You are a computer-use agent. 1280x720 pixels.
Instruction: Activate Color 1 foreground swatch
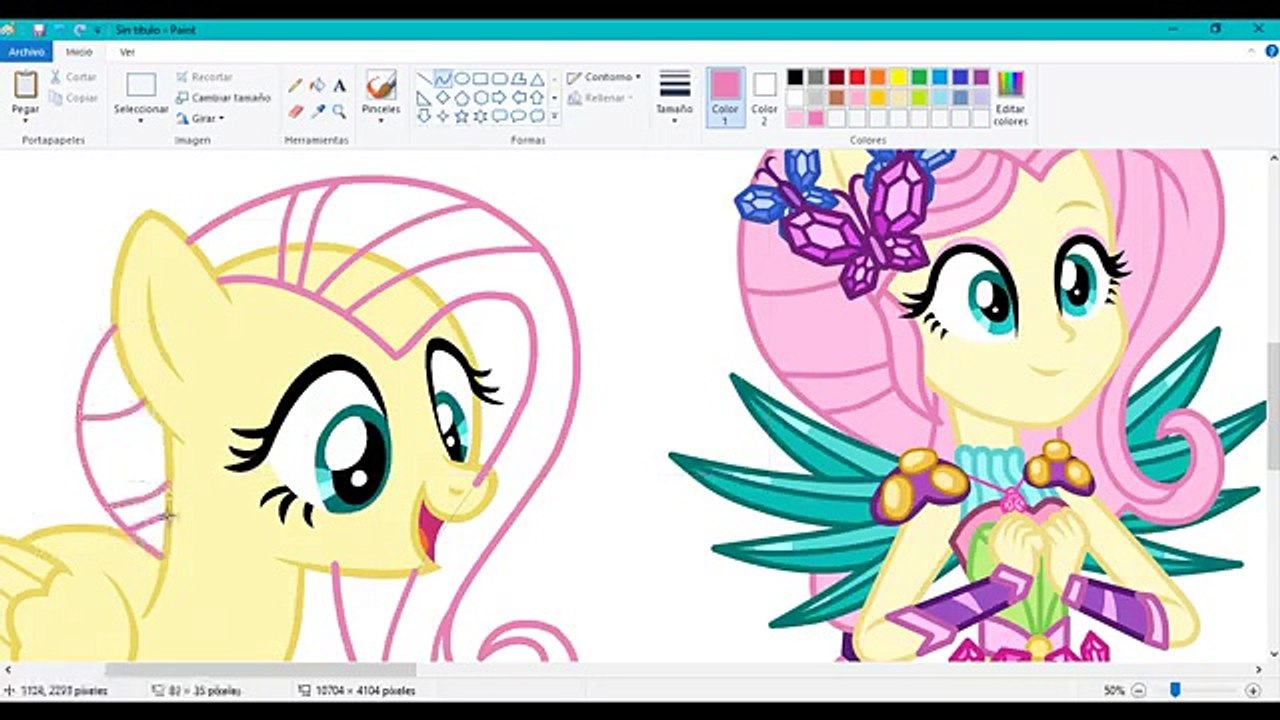click(x=725, y=97)
